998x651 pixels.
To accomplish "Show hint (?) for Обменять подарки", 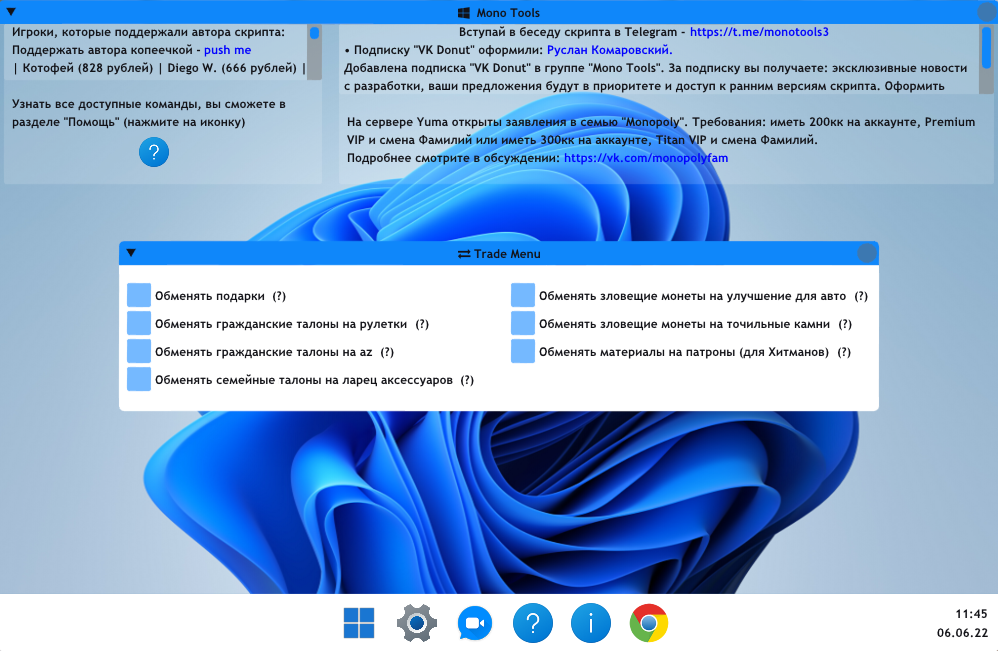I will click(x=279, y=296).
